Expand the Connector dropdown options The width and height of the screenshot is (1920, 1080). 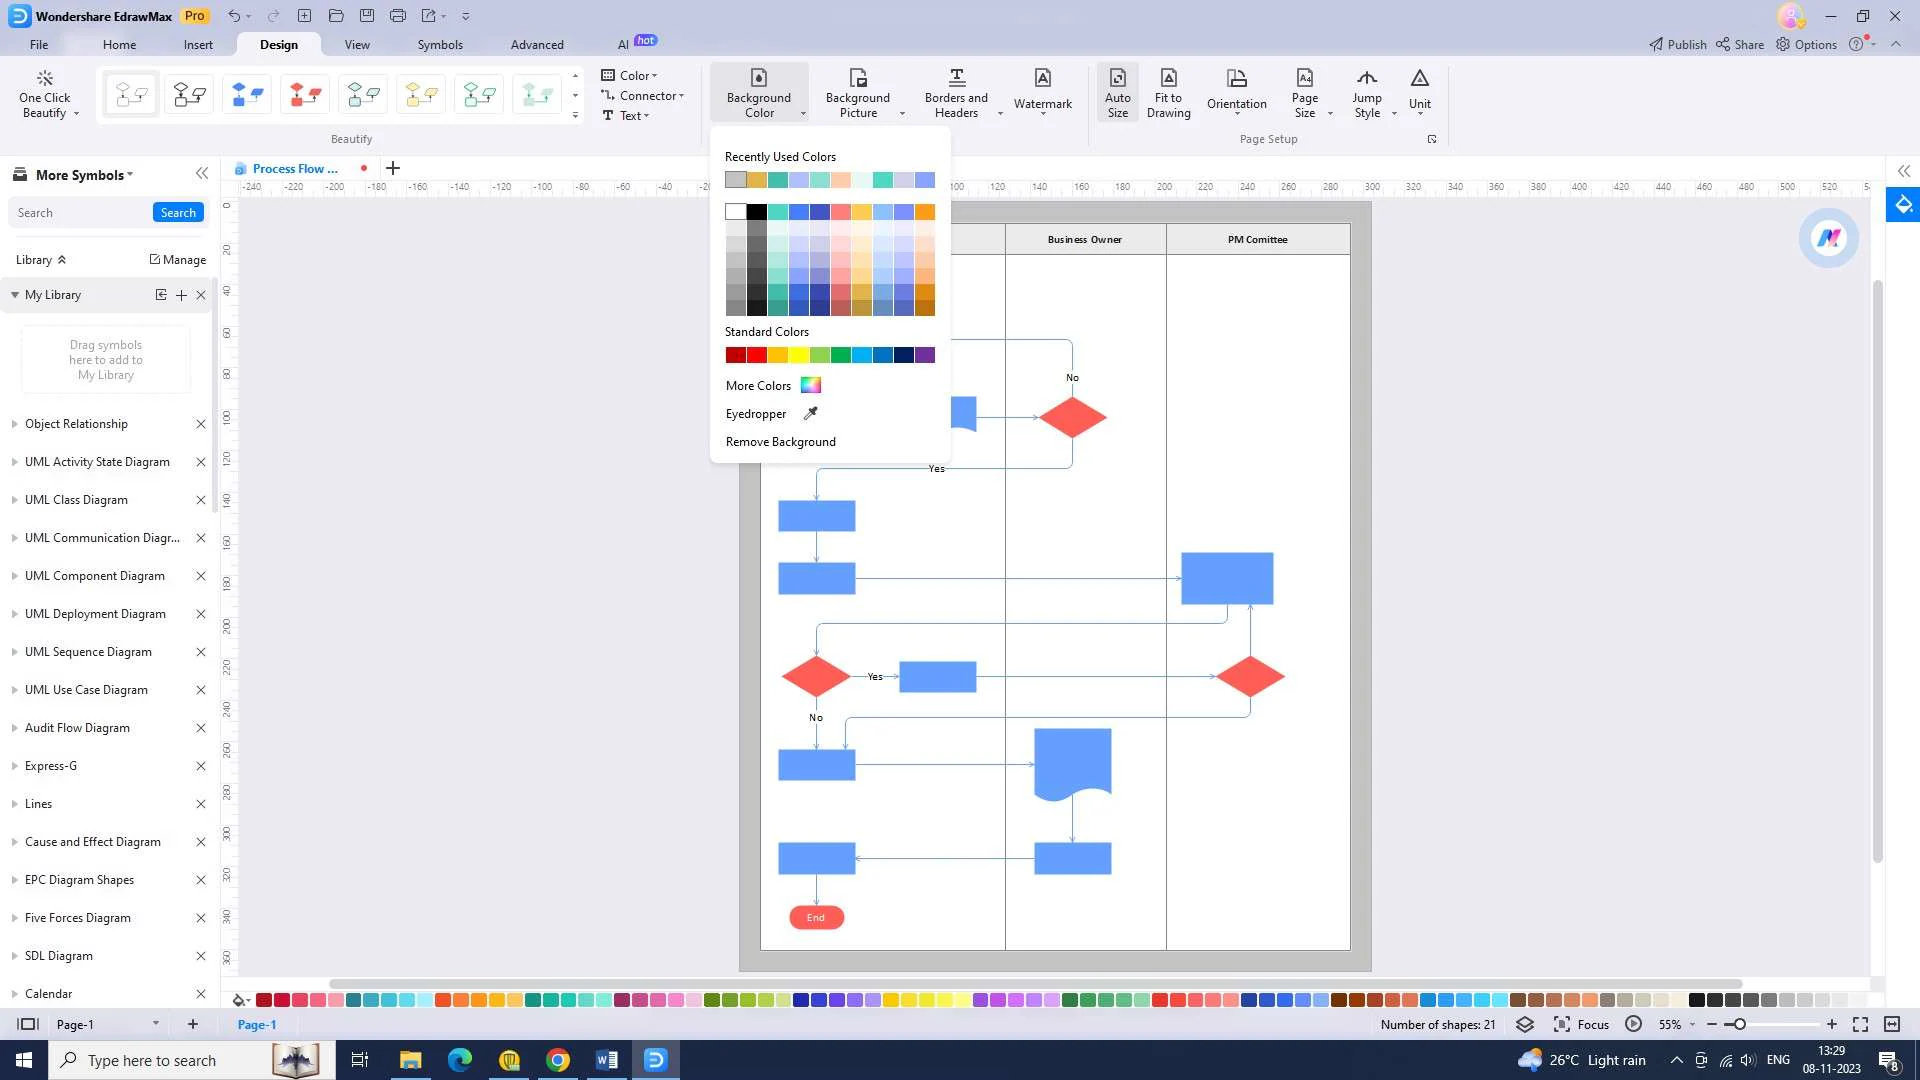[x=682, y=95]
